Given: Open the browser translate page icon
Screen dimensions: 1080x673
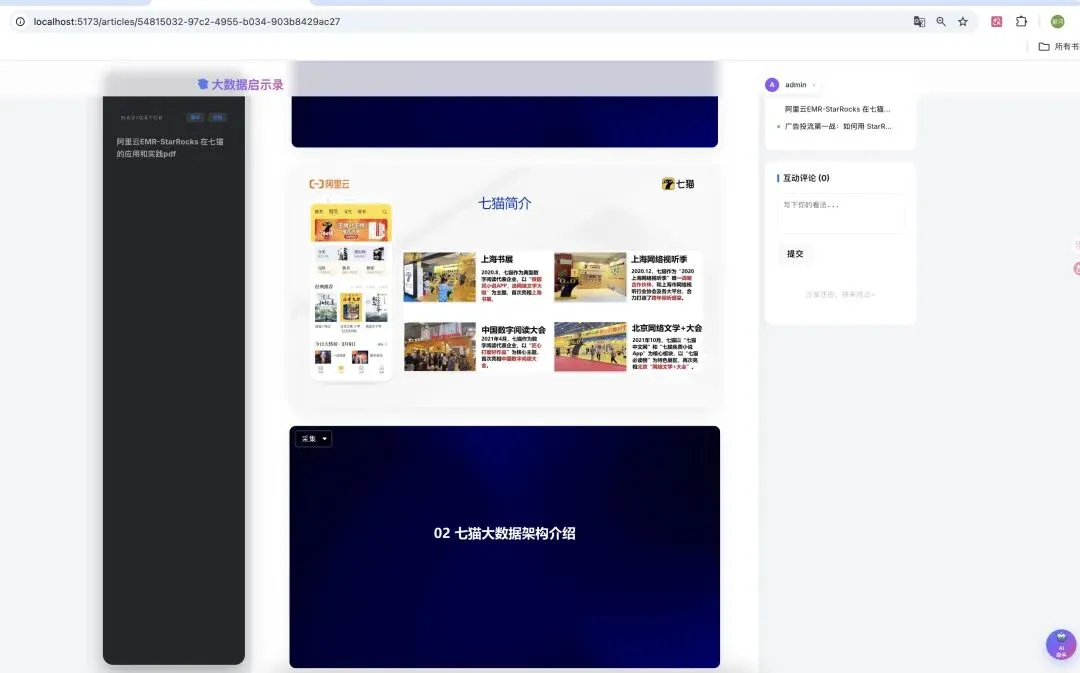Looking at the screenshot, I should coord(919,22).
